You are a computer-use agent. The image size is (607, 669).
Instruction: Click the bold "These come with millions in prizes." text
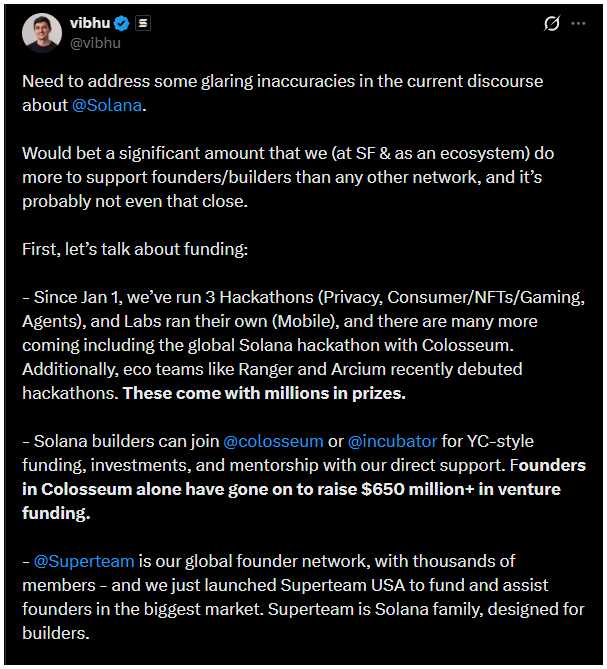click(x=264, y=393)
